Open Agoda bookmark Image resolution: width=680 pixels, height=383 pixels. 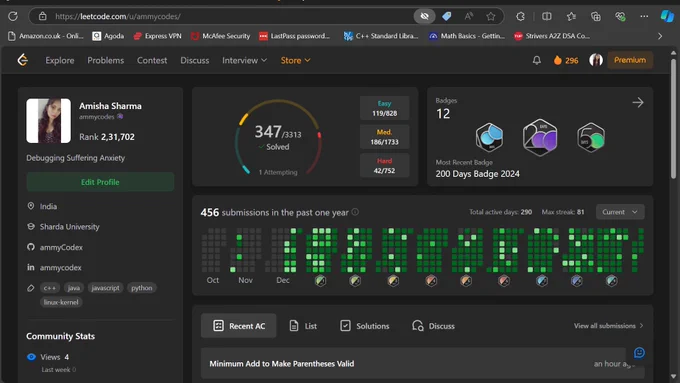pos(108,36)
